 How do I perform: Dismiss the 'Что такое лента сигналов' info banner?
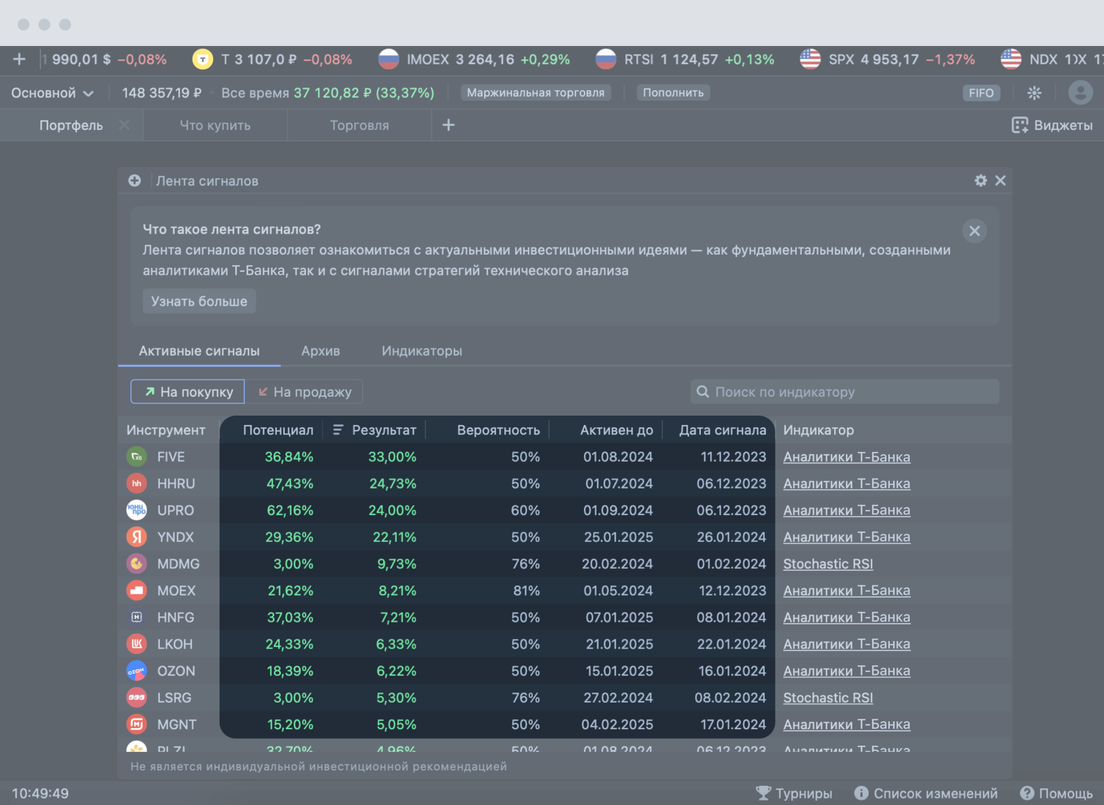(974, 231)
